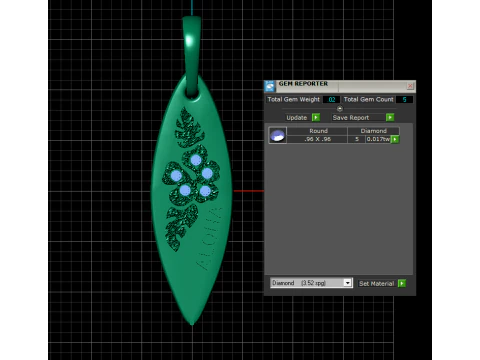
Task: Click the Total Gem Weight value .02
Action: tap(331, 99)
